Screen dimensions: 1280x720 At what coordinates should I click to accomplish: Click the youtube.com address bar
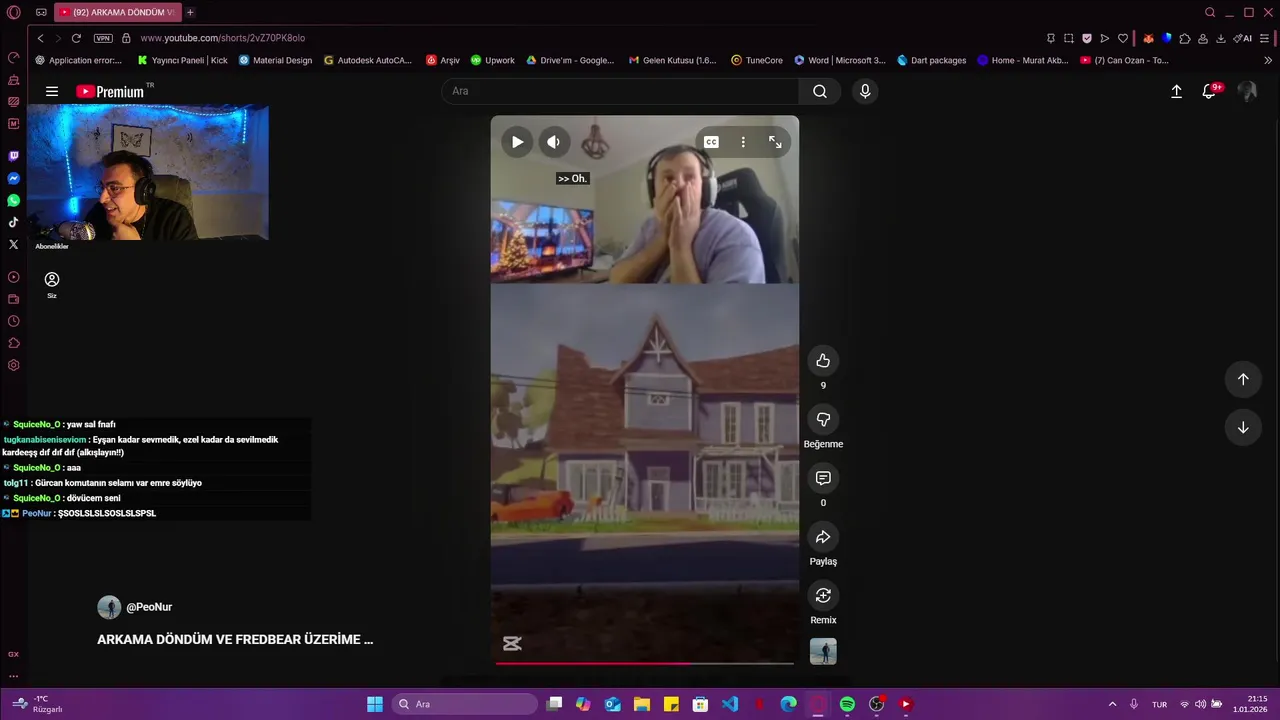tap(223, 38)
